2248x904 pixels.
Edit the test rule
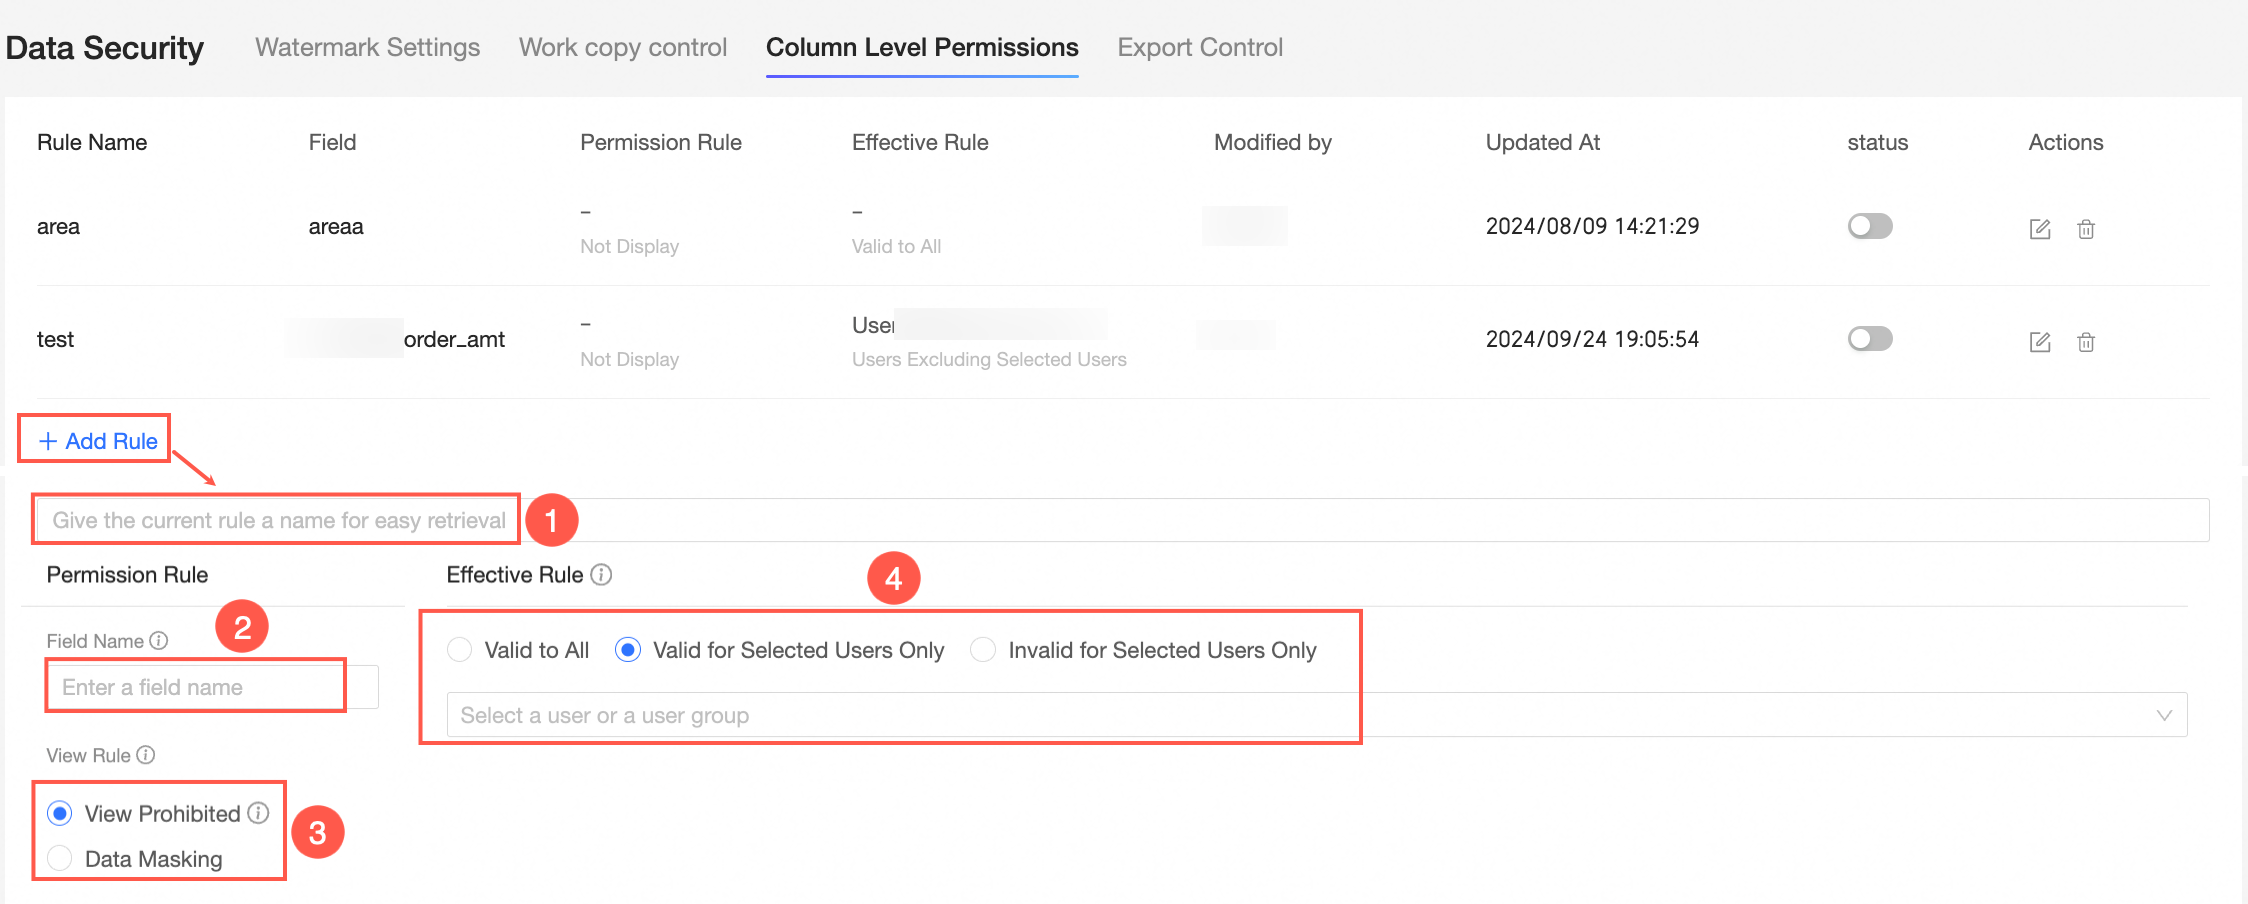(2040, 342)
